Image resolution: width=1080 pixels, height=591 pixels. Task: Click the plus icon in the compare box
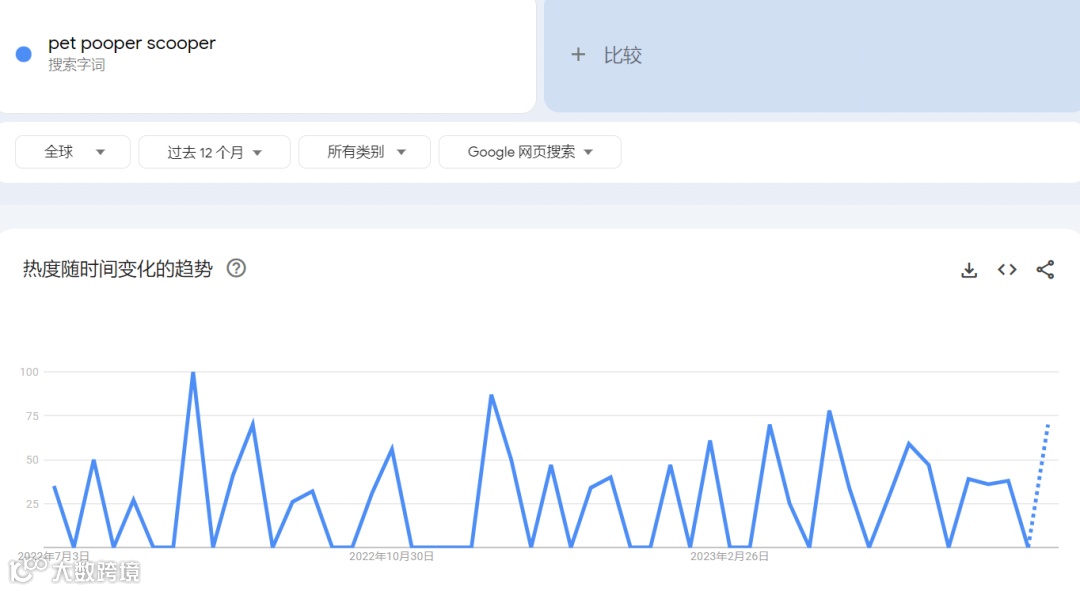pyautogui.click(x=578, y=54)
